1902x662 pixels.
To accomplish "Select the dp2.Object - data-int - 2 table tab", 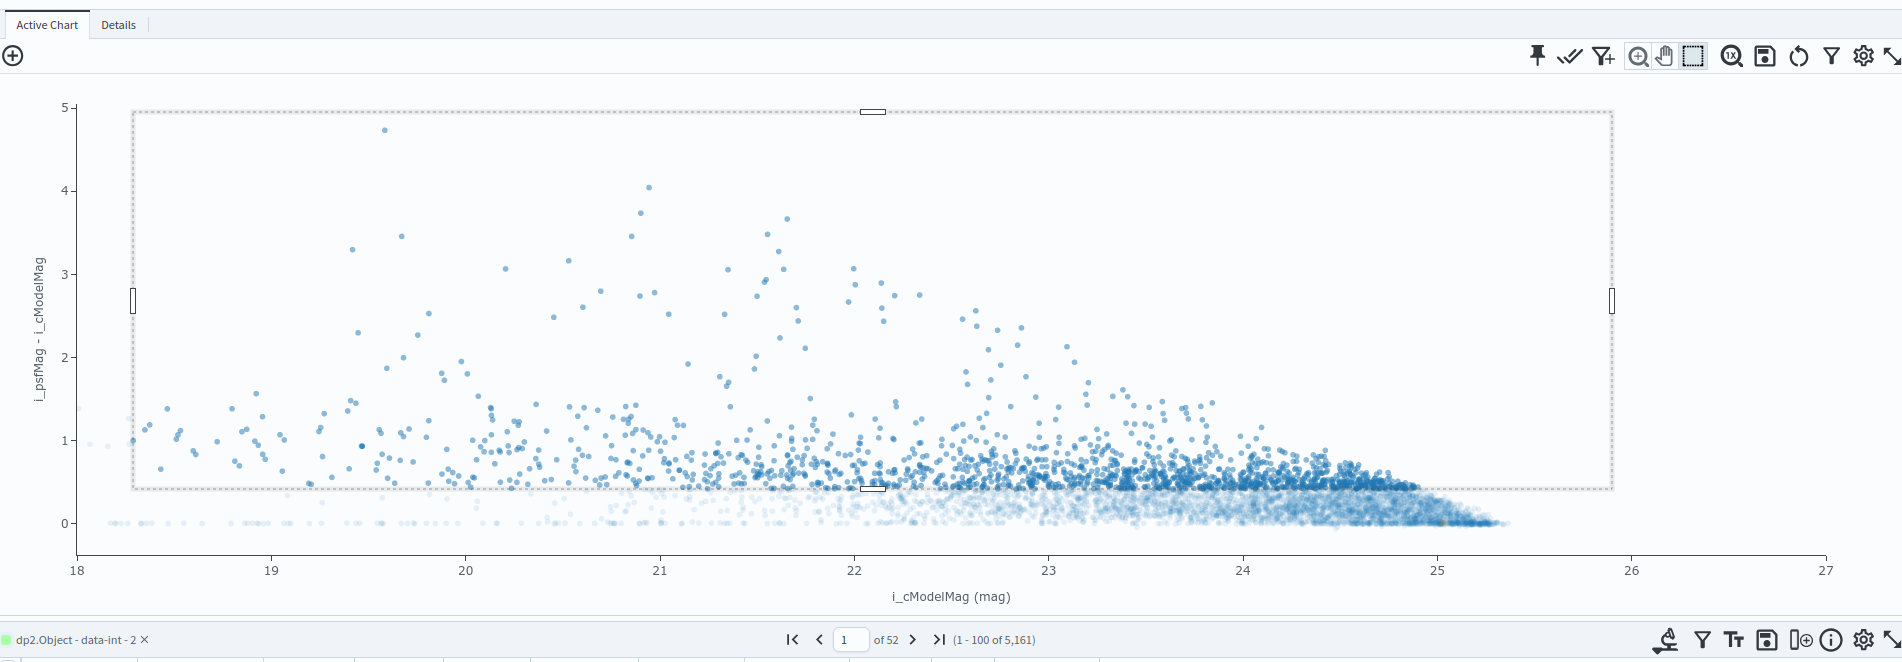I will 75,640.
